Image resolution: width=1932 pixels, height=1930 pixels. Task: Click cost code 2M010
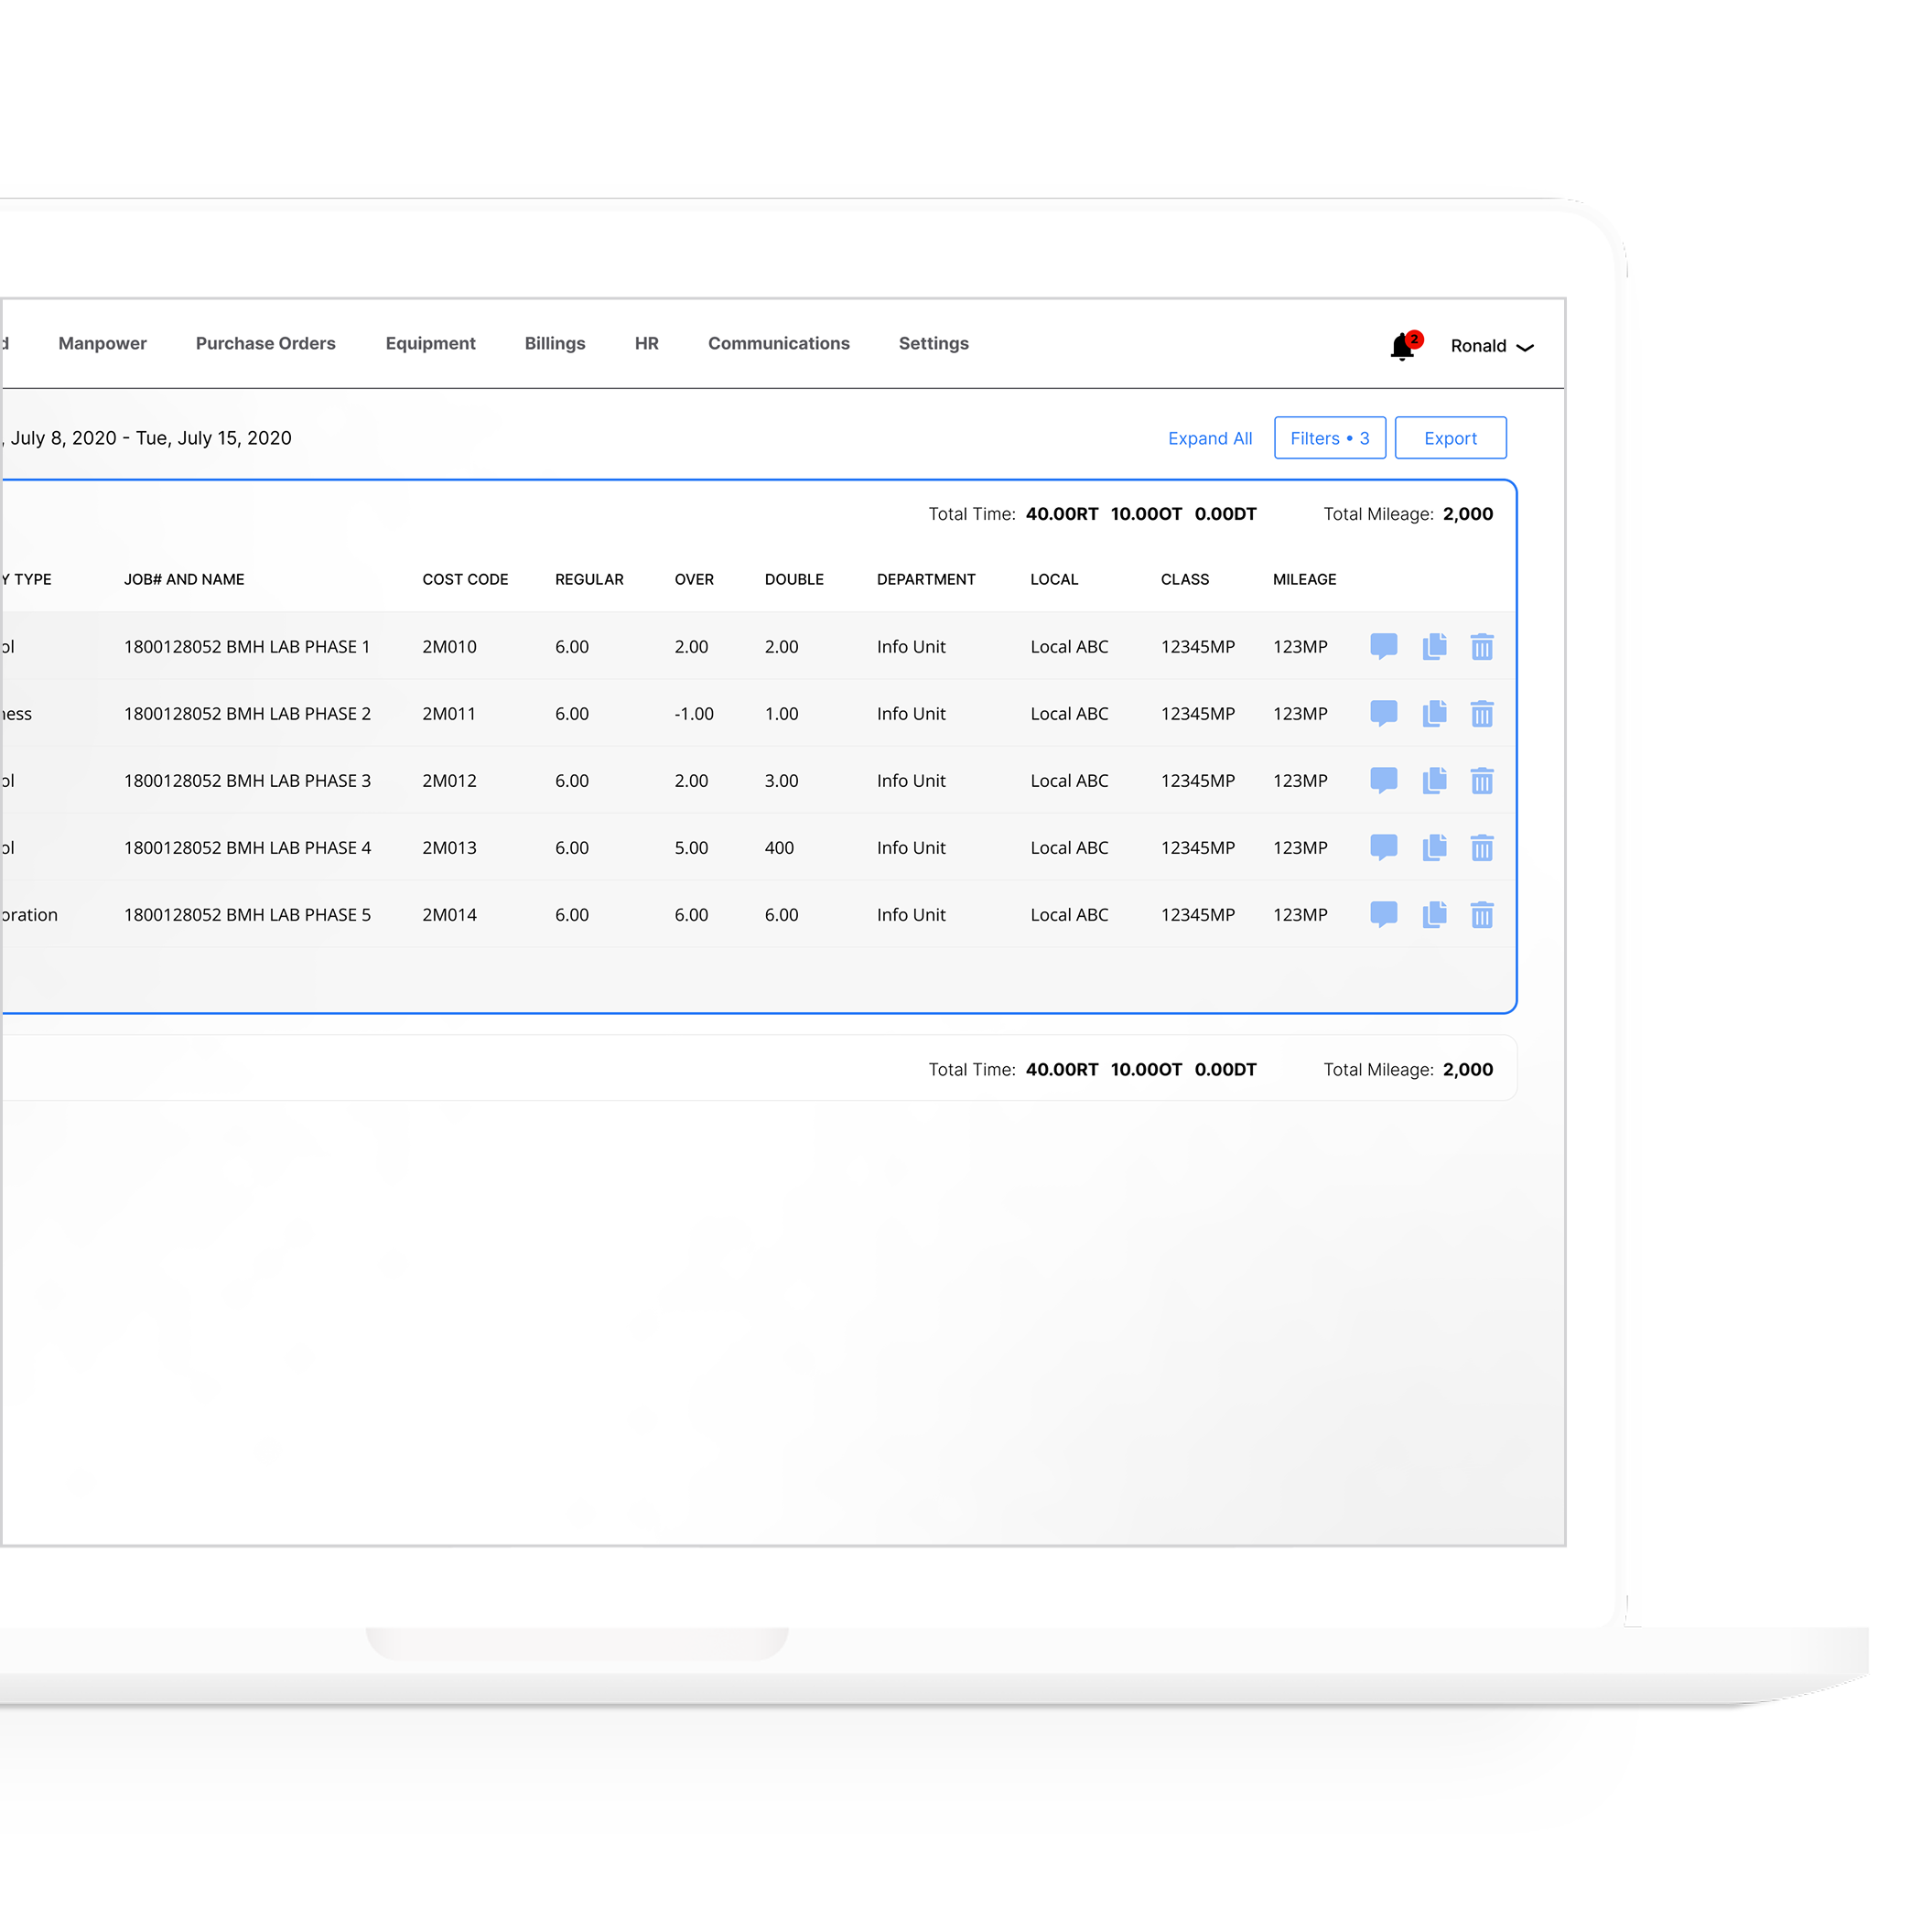[449, 647]
